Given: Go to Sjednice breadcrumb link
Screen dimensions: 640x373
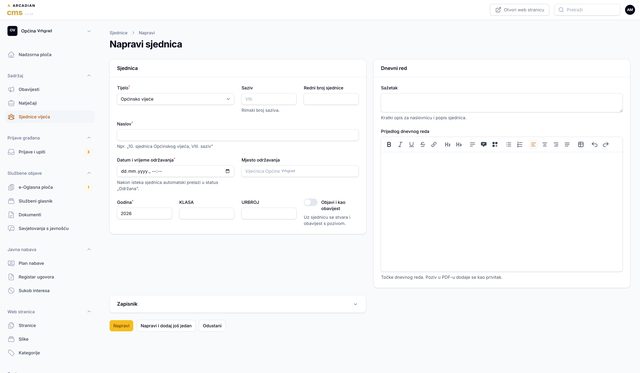Looking at the screenshot, I should tap(118, 33).
